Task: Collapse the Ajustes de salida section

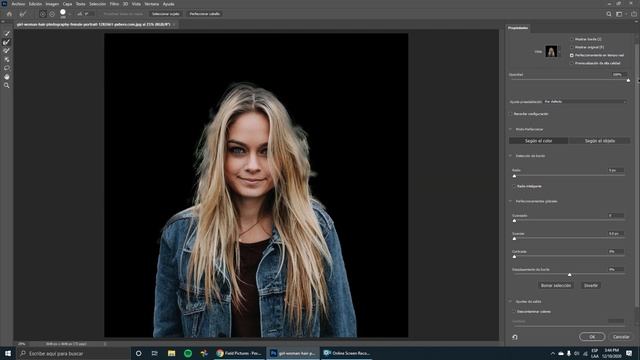Action: click(510, 302)
